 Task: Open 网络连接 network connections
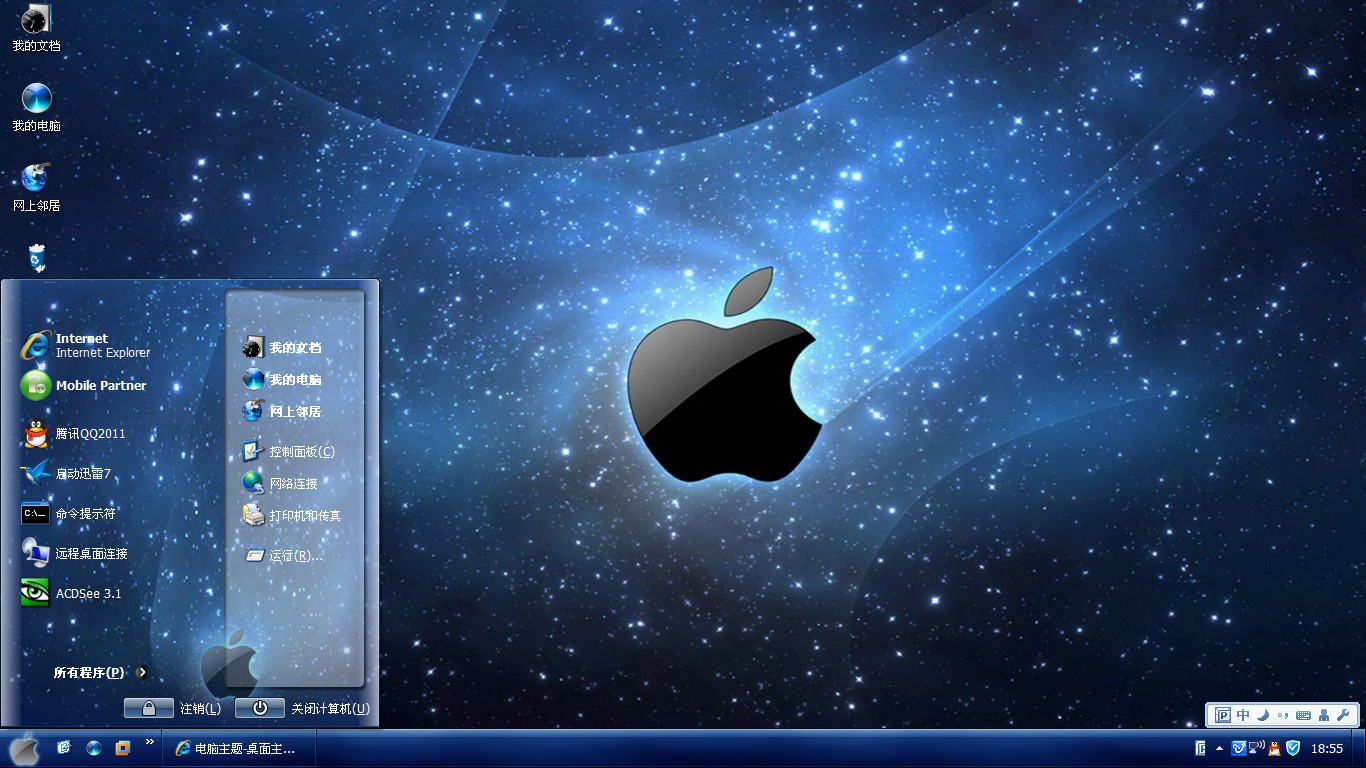(x=280, y=483)
